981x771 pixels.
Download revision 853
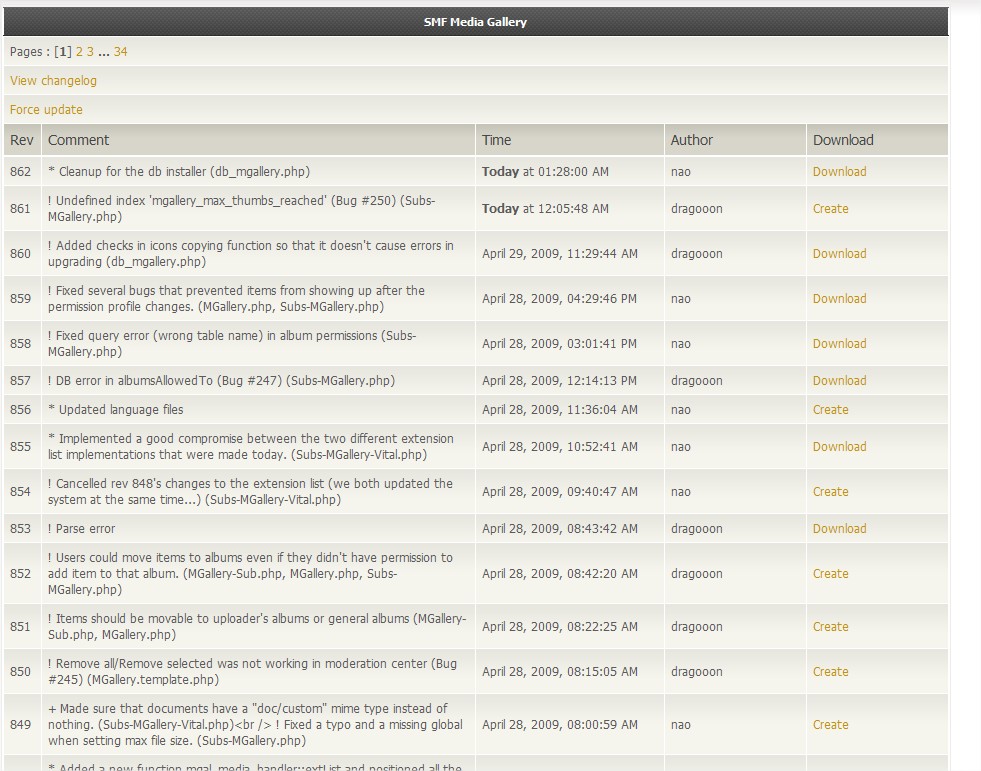tap(840, 528)
